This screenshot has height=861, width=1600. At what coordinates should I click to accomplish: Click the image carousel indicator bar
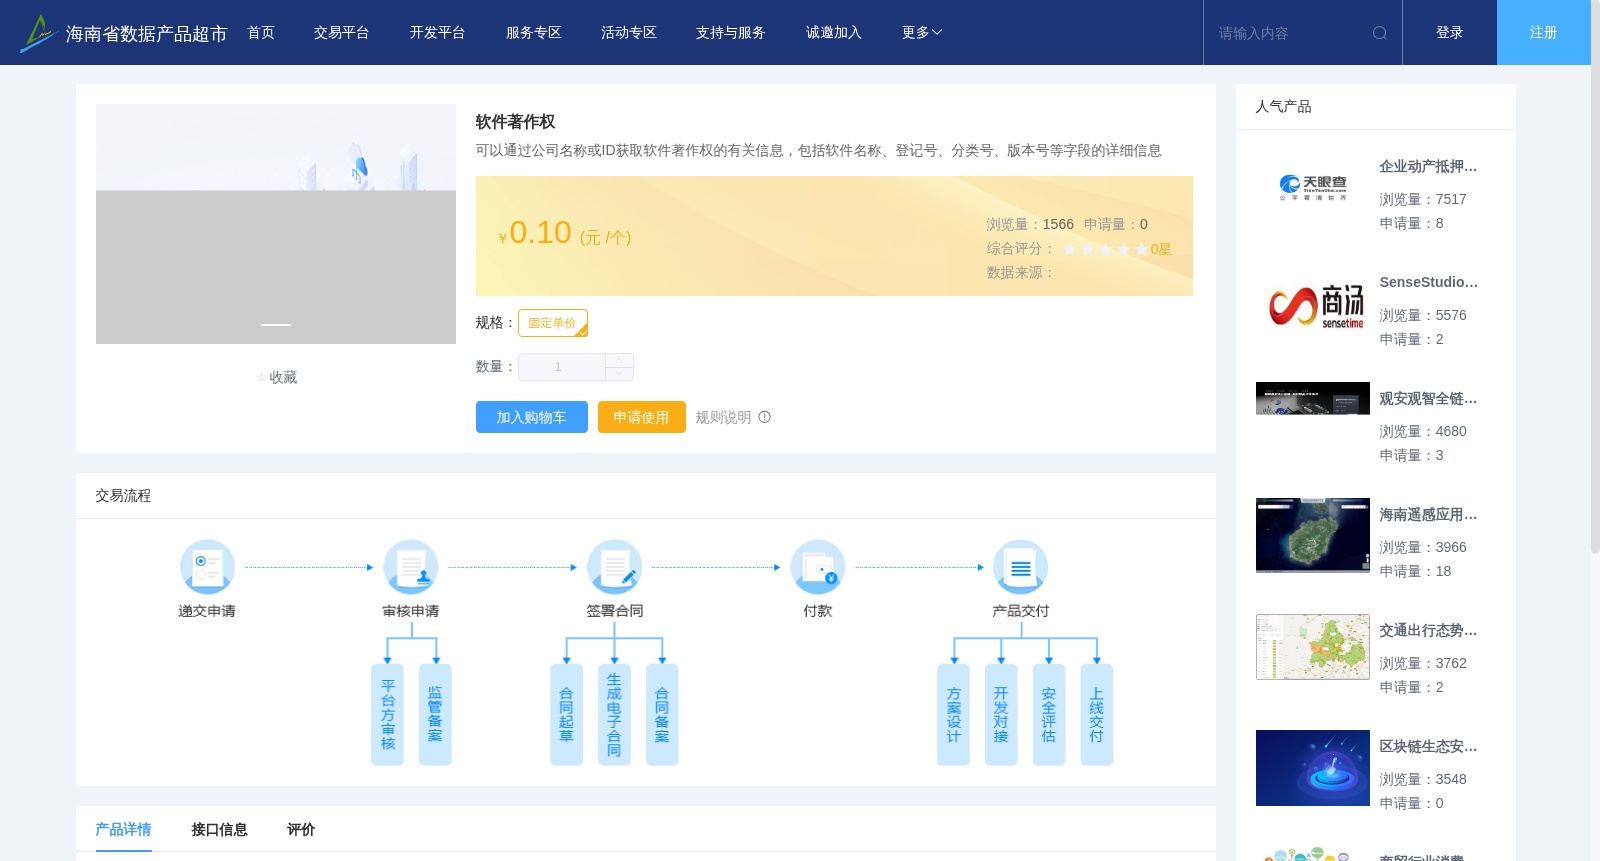276,324
